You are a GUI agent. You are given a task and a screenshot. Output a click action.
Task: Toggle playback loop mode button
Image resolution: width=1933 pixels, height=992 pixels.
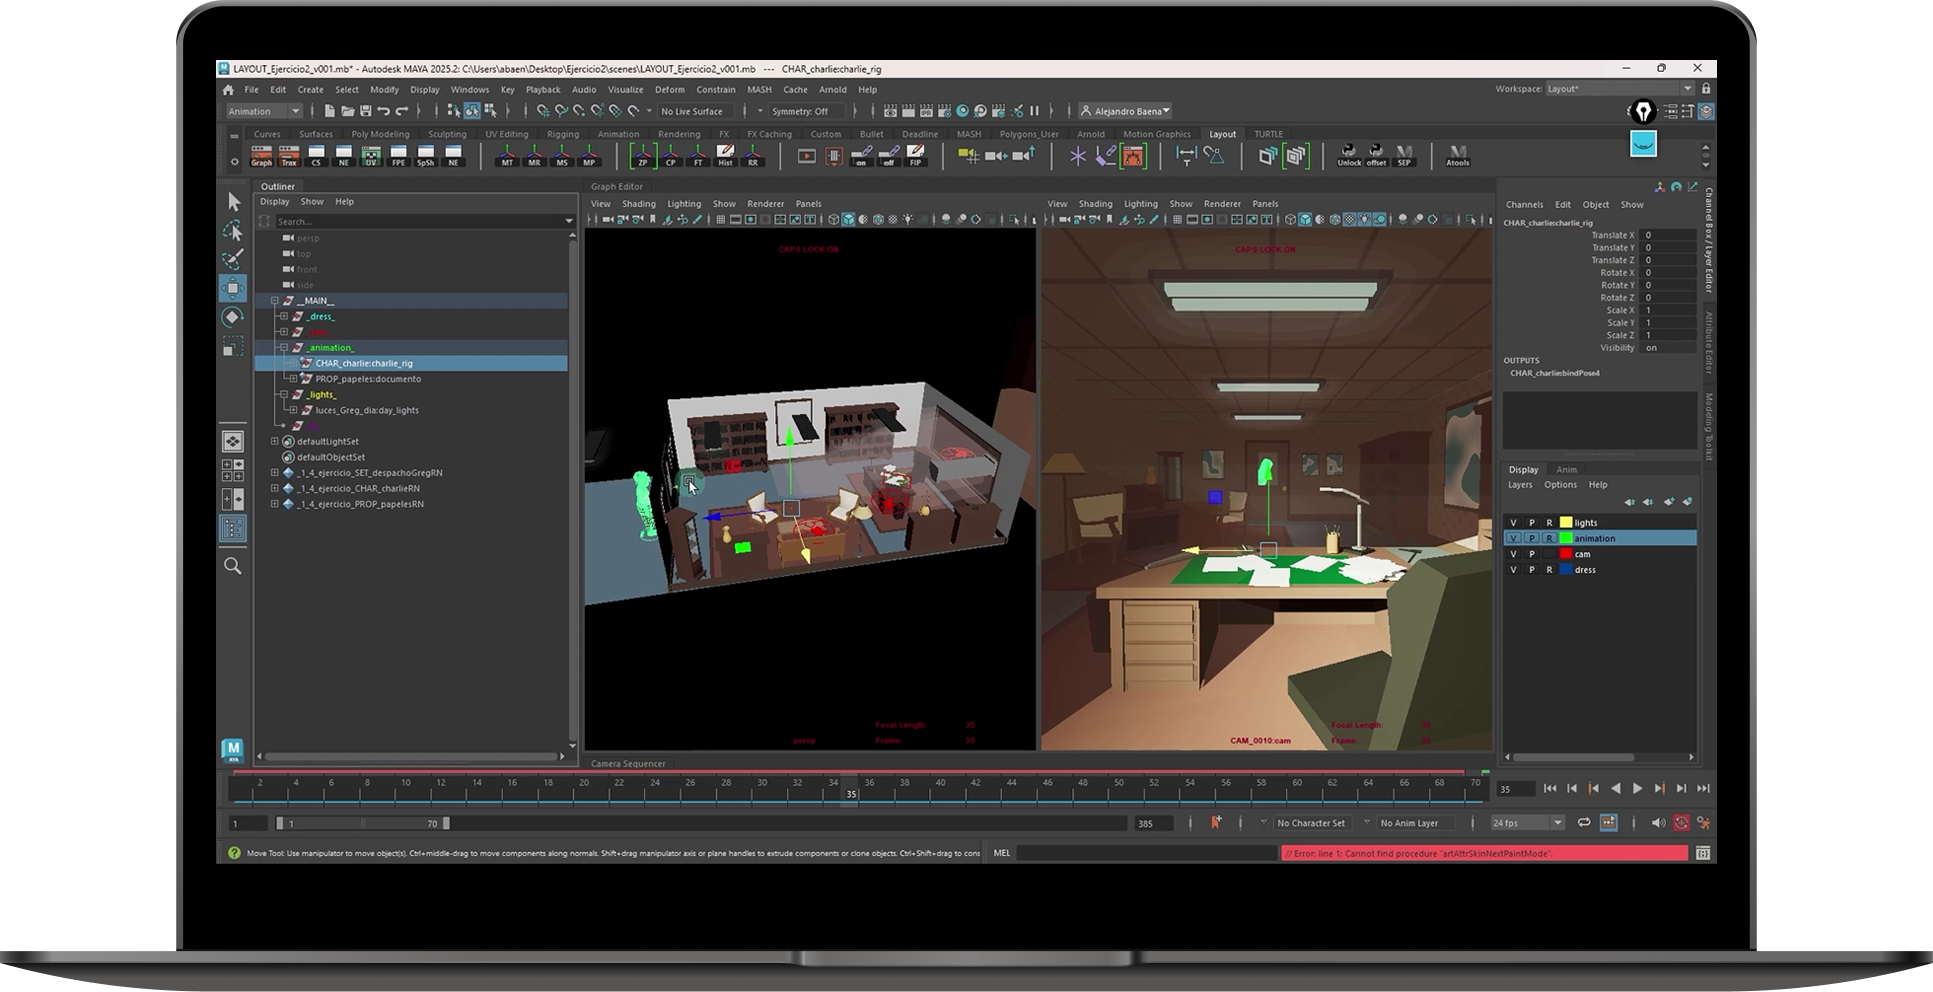click(x=1584, y=823)
